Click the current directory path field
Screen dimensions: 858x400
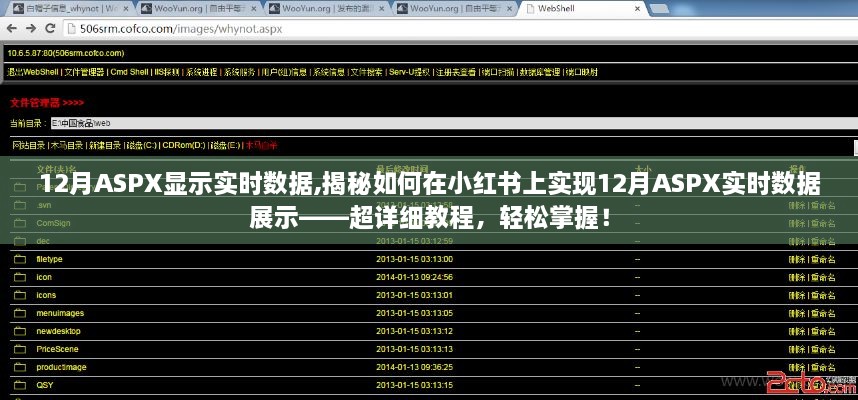454,124
